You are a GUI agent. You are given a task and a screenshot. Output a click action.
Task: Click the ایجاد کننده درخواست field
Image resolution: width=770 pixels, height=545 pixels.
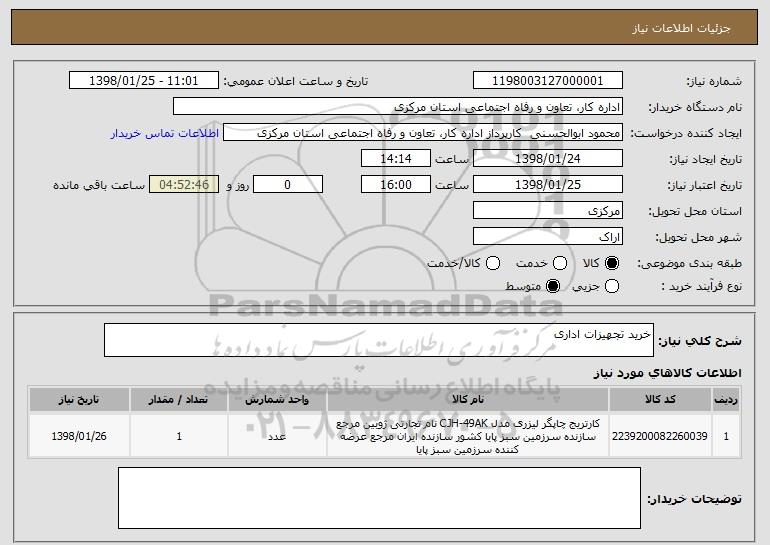(x=423, y=133)
